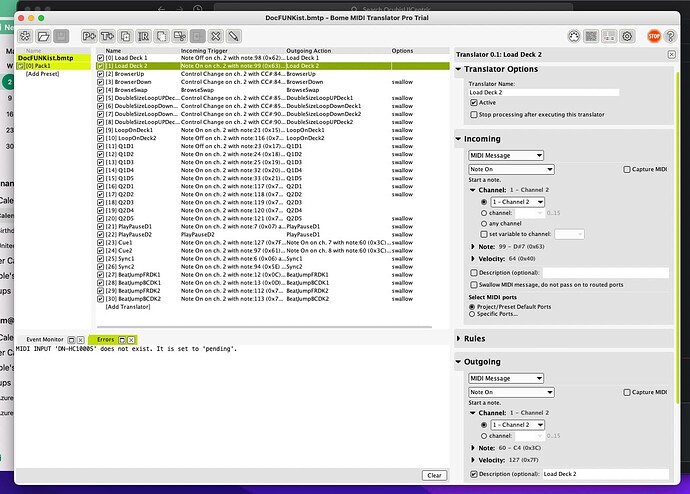The image size is (690, 494).
Task: Click the Duplicate toolbar icon
Action: (125, 36)
